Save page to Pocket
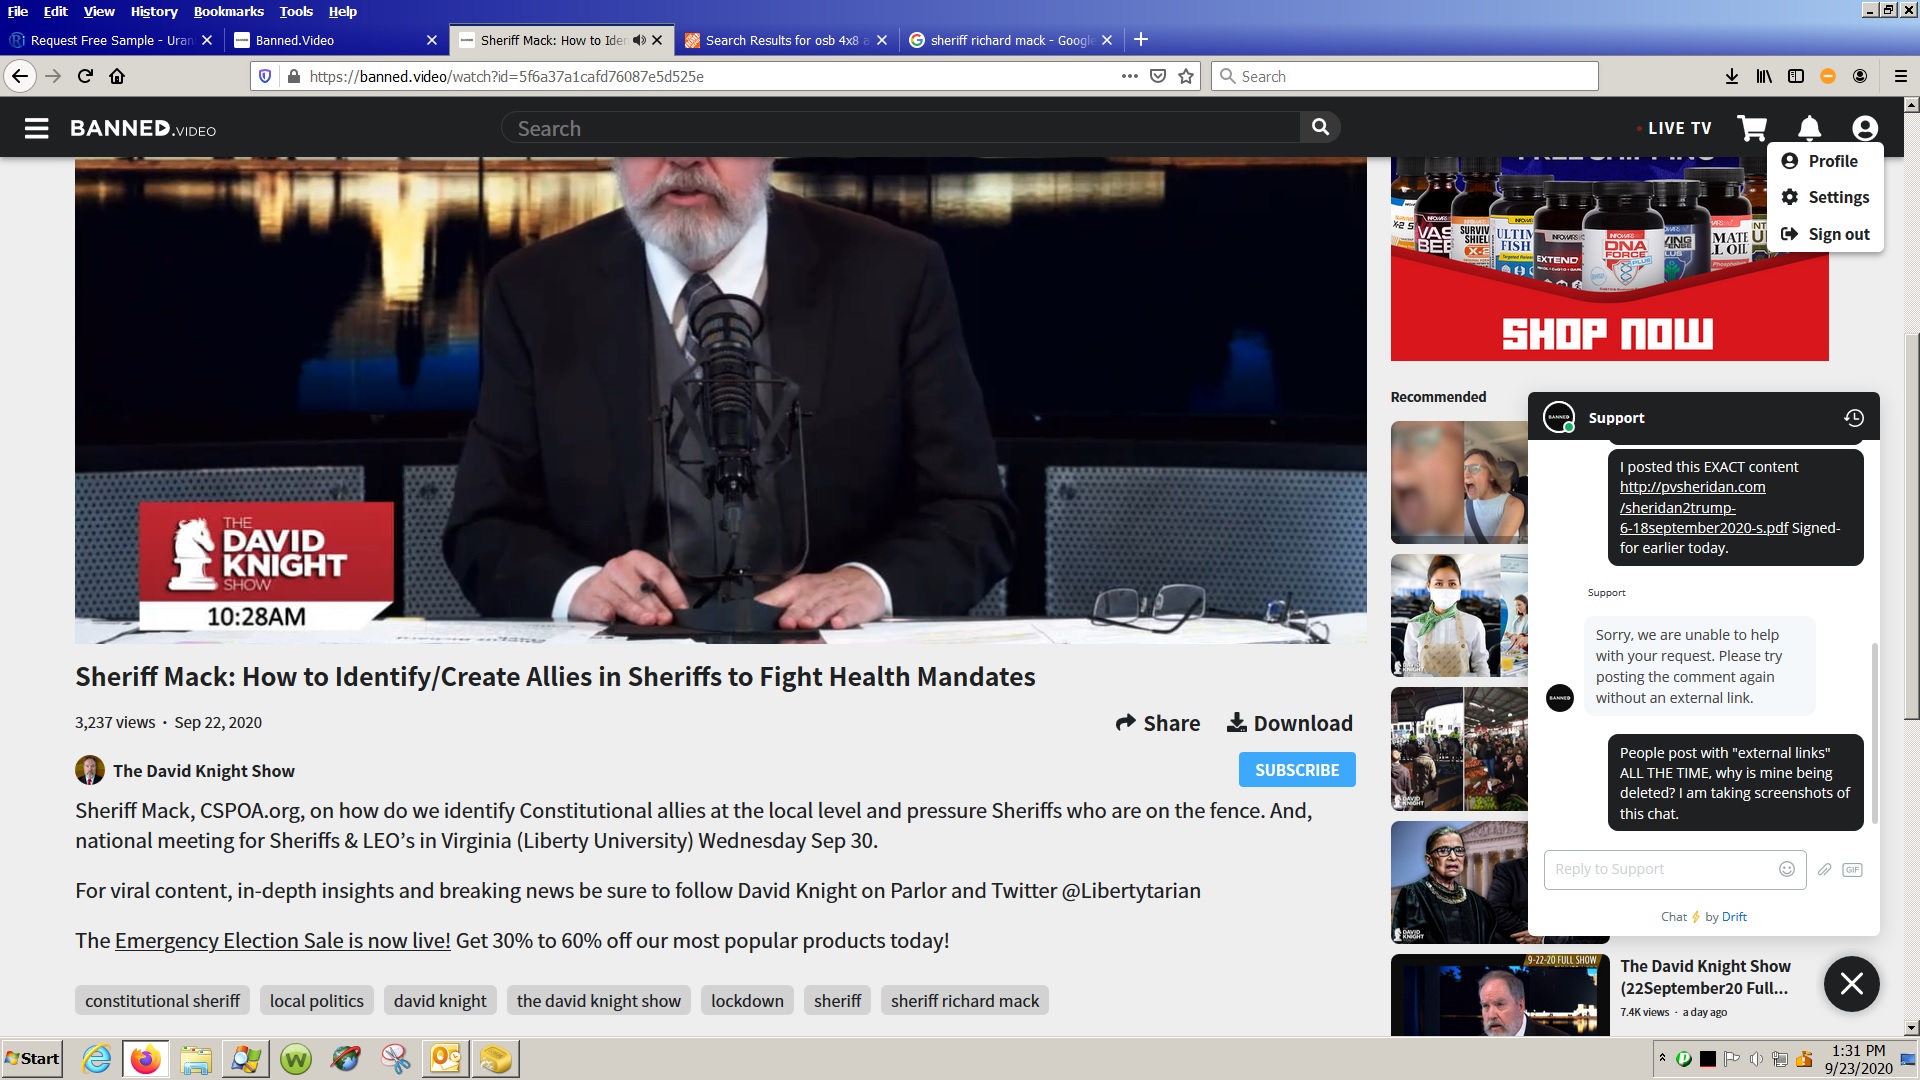The width and height of the screenshot is (1920, 1080). (1158, 76)
